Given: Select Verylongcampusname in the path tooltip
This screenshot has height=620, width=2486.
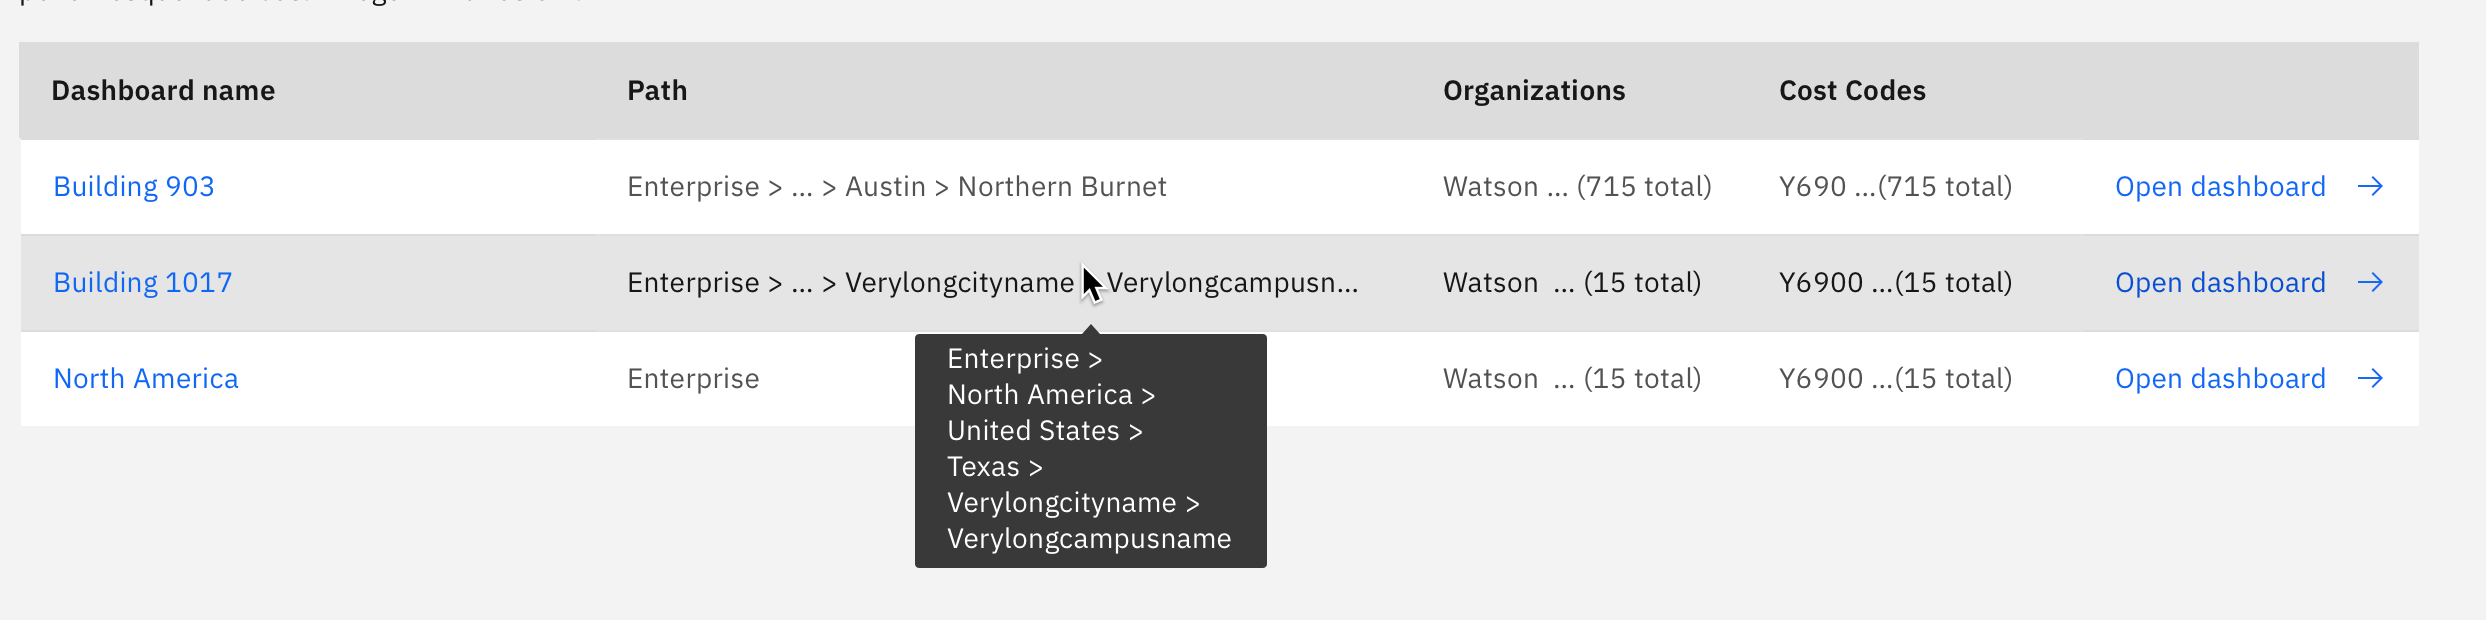Looking at the screenshot, I should pos(1089,538).
